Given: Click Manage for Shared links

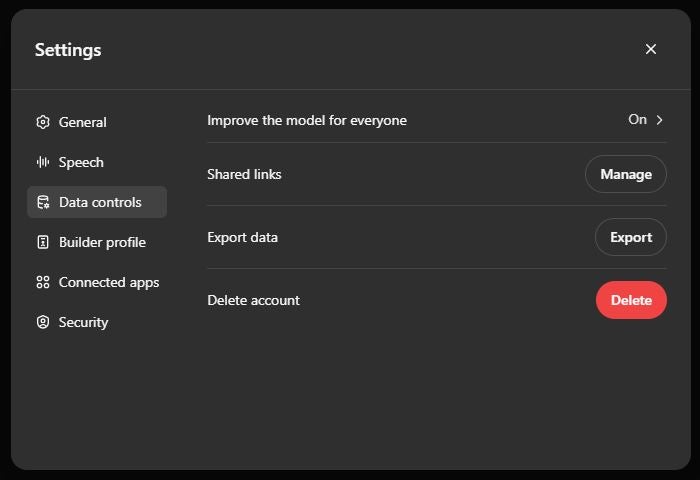Looking at the screenshot, I should pyautogui.click(x=626, y=174).
